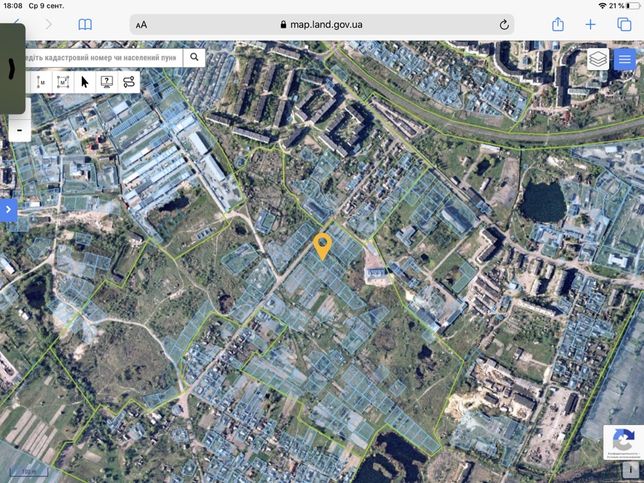This screenshot has width=644, height=483.
Task: Click the reCAPTCHA badge
Action: (x=623, y=442)
